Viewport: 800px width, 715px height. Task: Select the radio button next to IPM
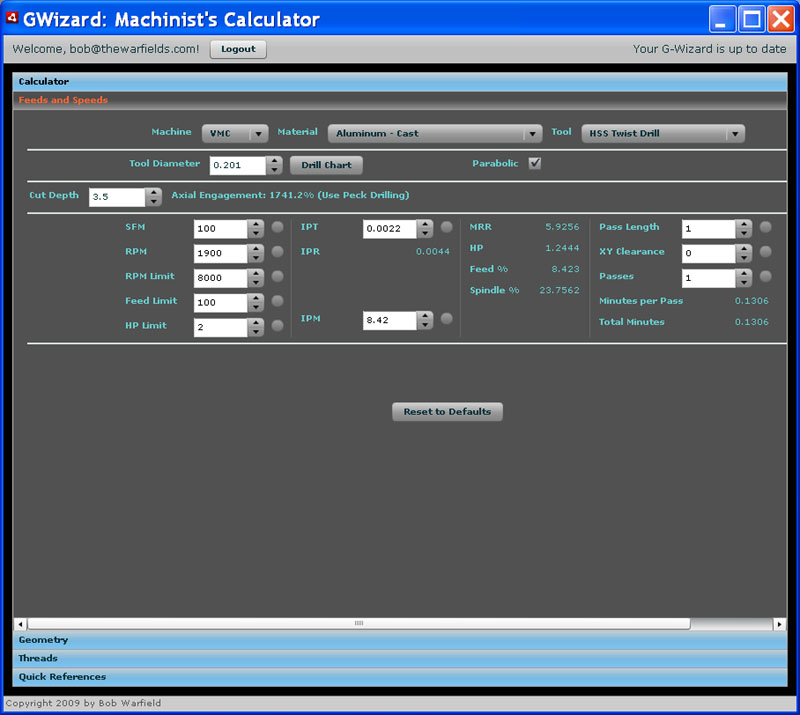(446, 318)
